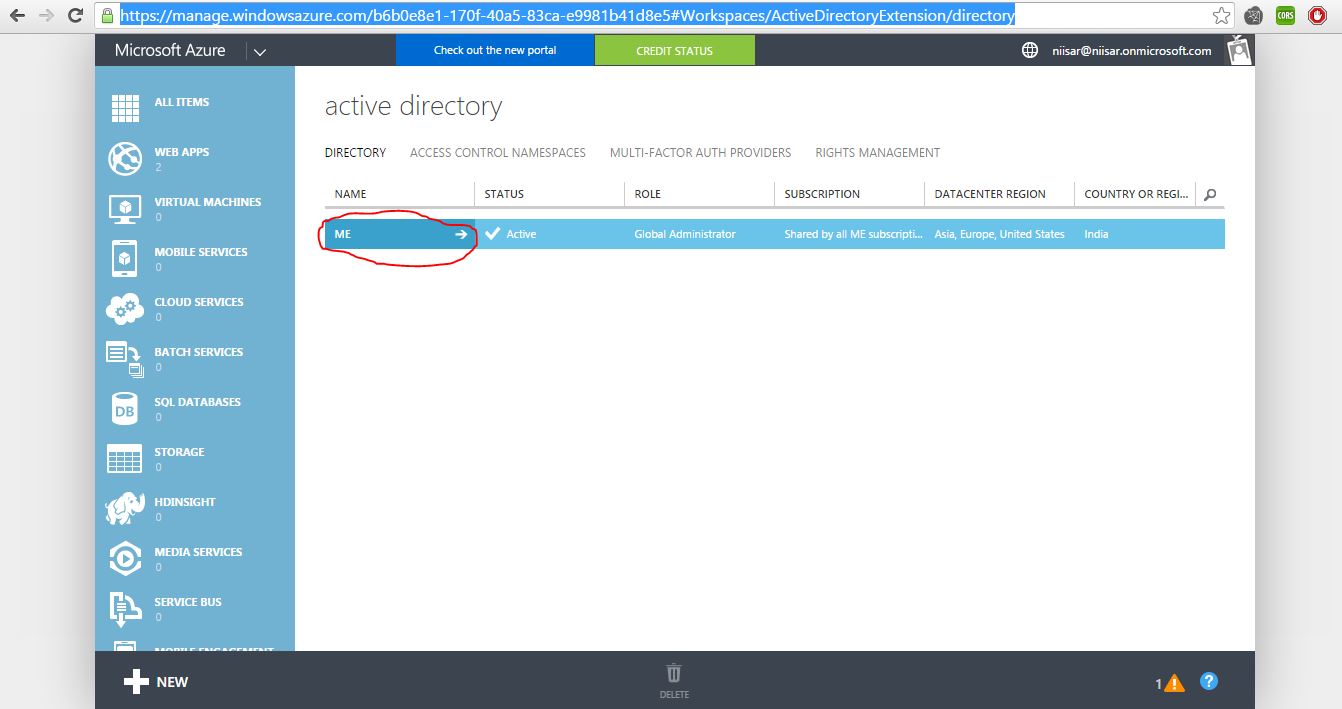1342x709 pixels.
Task: Click the Microsoft Azure logo text
Action: (x=170, y=50)
